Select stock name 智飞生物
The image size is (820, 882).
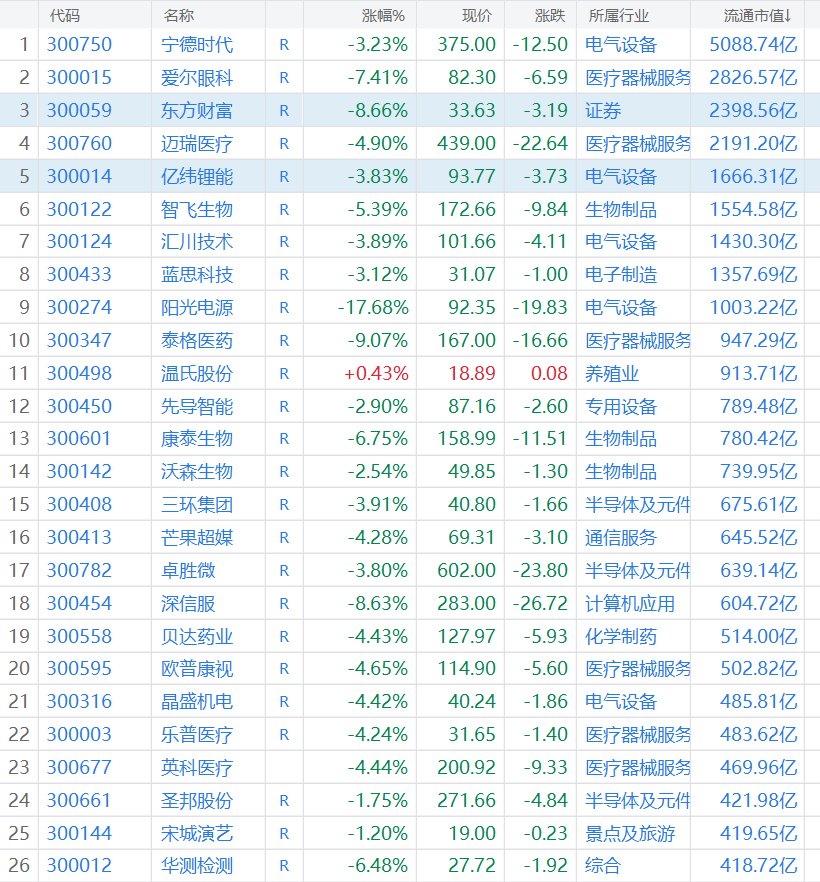[x=197, y=209]
